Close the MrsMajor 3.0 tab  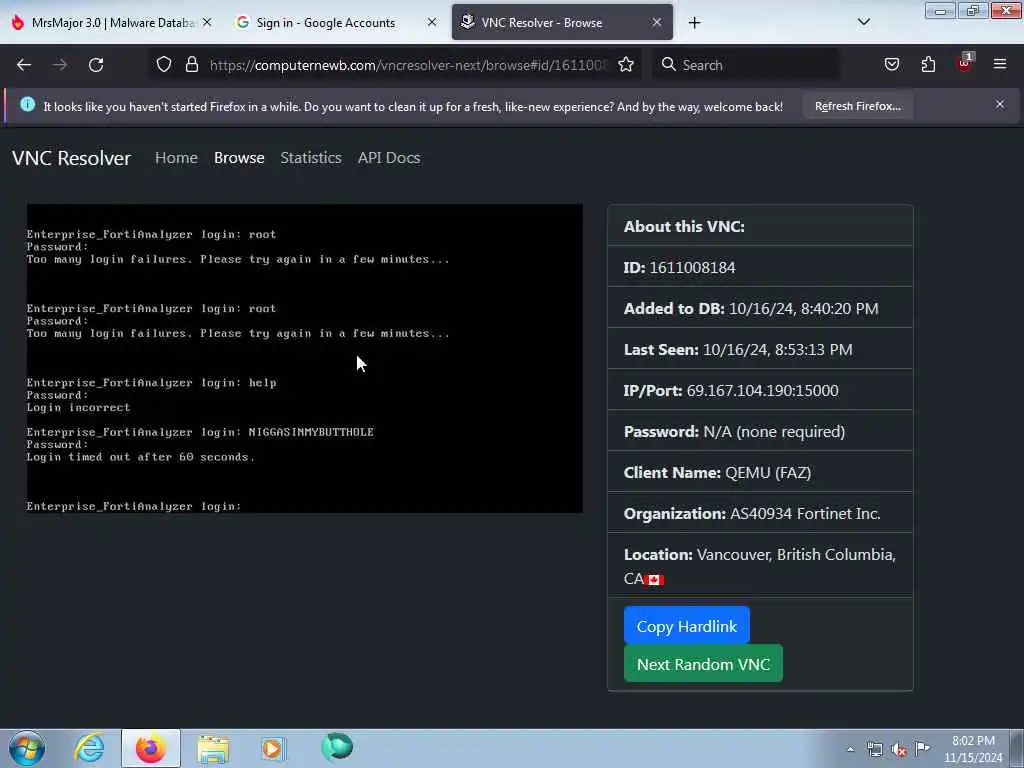[207, 22]
